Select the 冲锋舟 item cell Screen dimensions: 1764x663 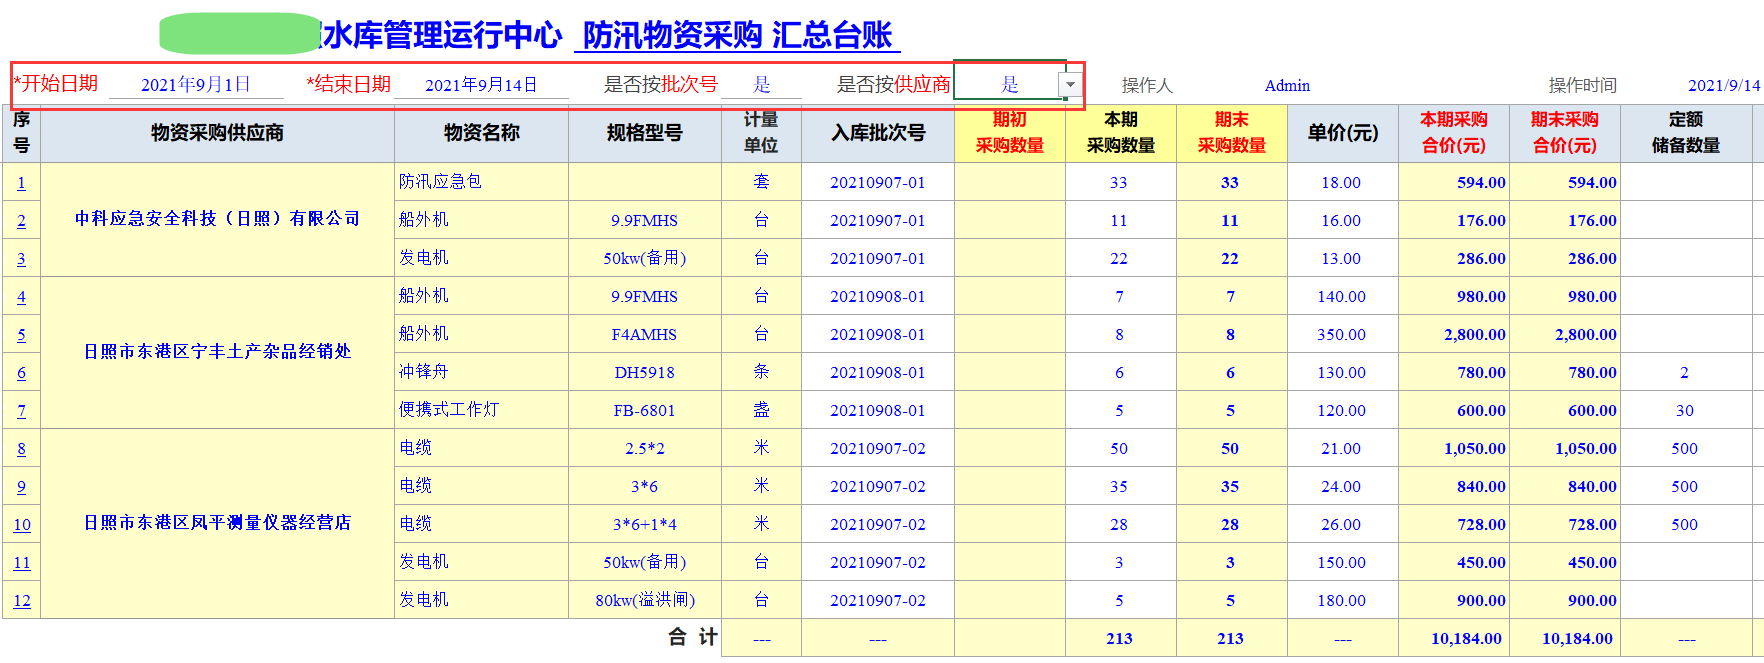tap(424, 372)
